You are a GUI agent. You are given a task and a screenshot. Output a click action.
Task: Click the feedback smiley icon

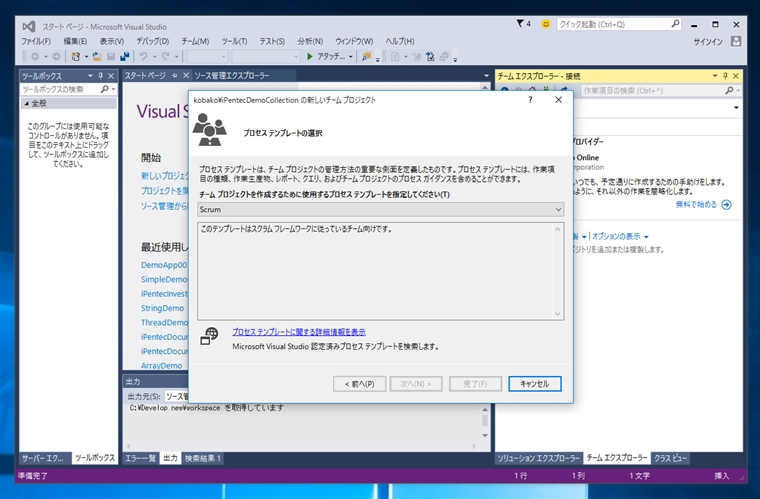click(546, 24)
